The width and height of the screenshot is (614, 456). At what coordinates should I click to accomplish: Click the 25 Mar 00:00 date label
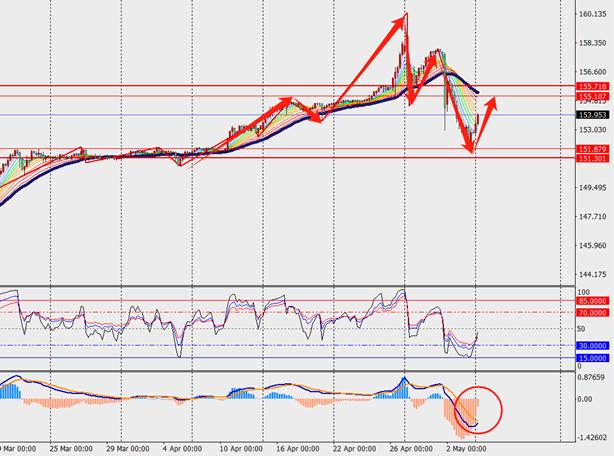tap(71, 449)
